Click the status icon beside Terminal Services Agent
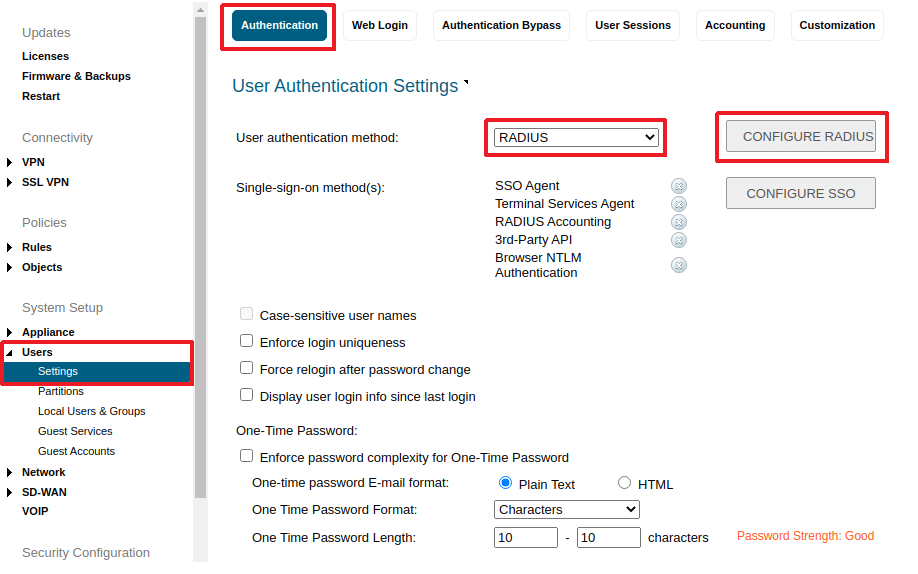 [679, 204]
